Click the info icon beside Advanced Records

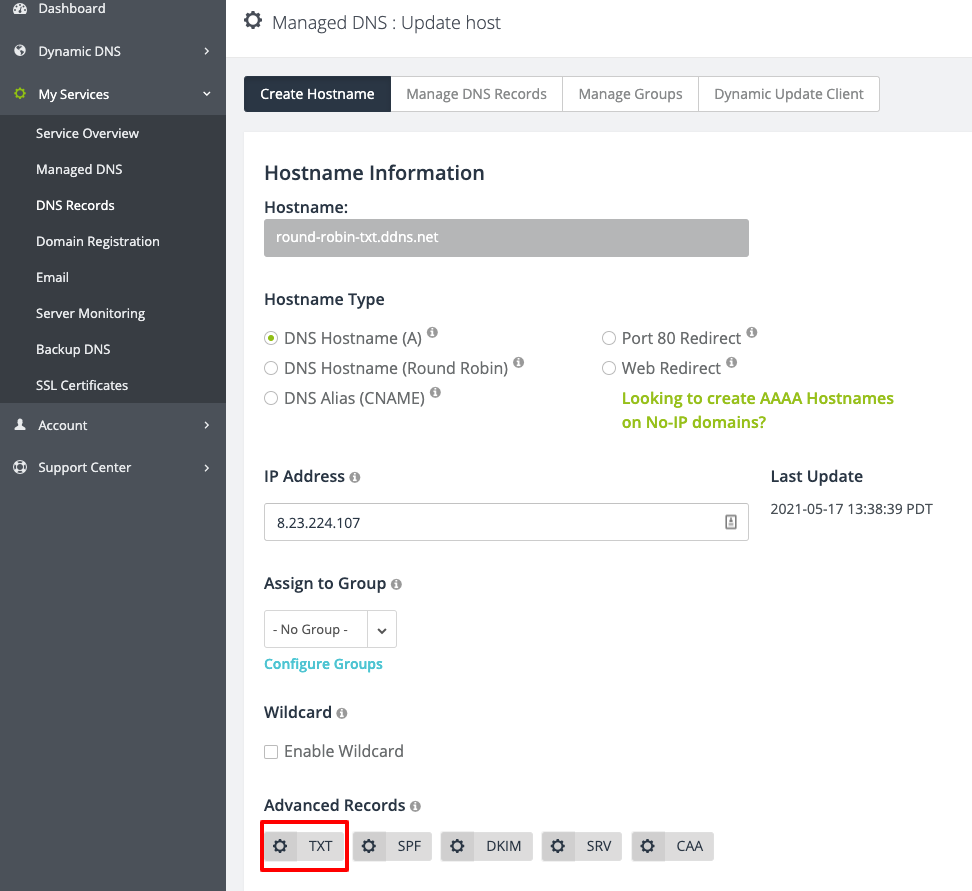coord(415,806)
